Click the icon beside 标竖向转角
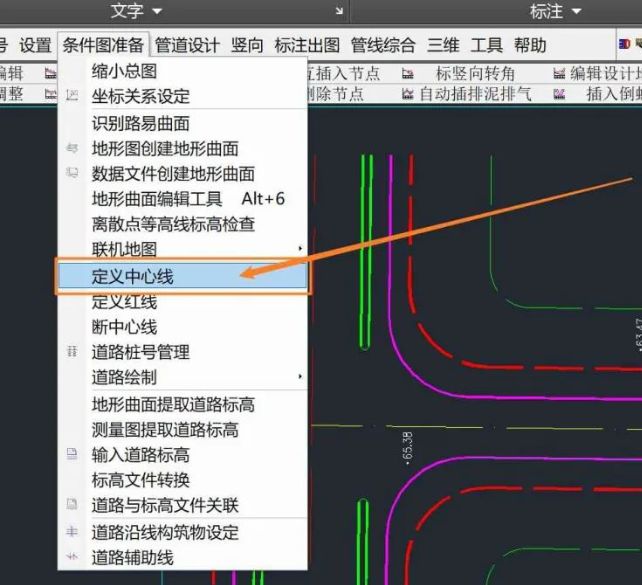The image size is (642, 585). [407, 74]
